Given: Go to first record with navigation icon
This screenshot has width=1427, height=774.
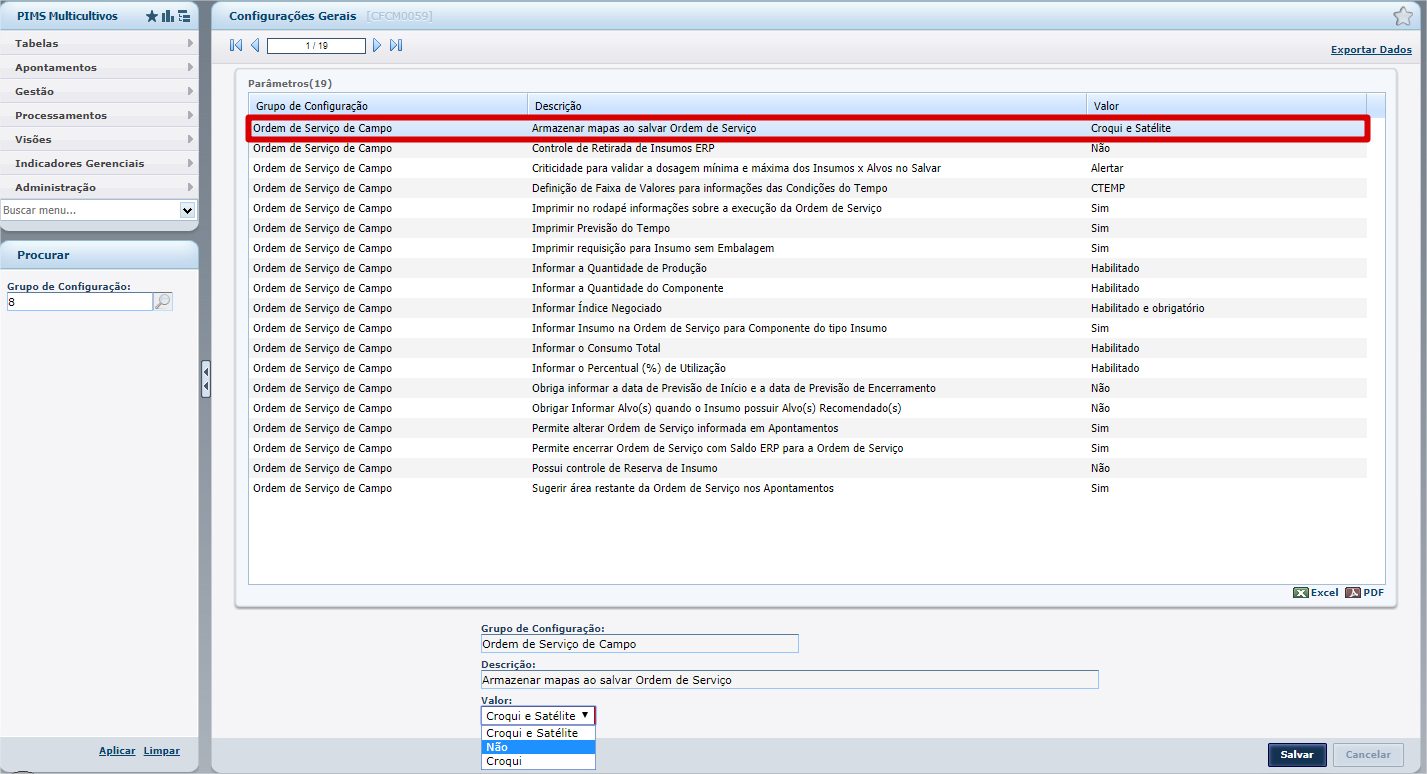Looking at the screenshot, I should pyautogui.click(x=236, y=45).
